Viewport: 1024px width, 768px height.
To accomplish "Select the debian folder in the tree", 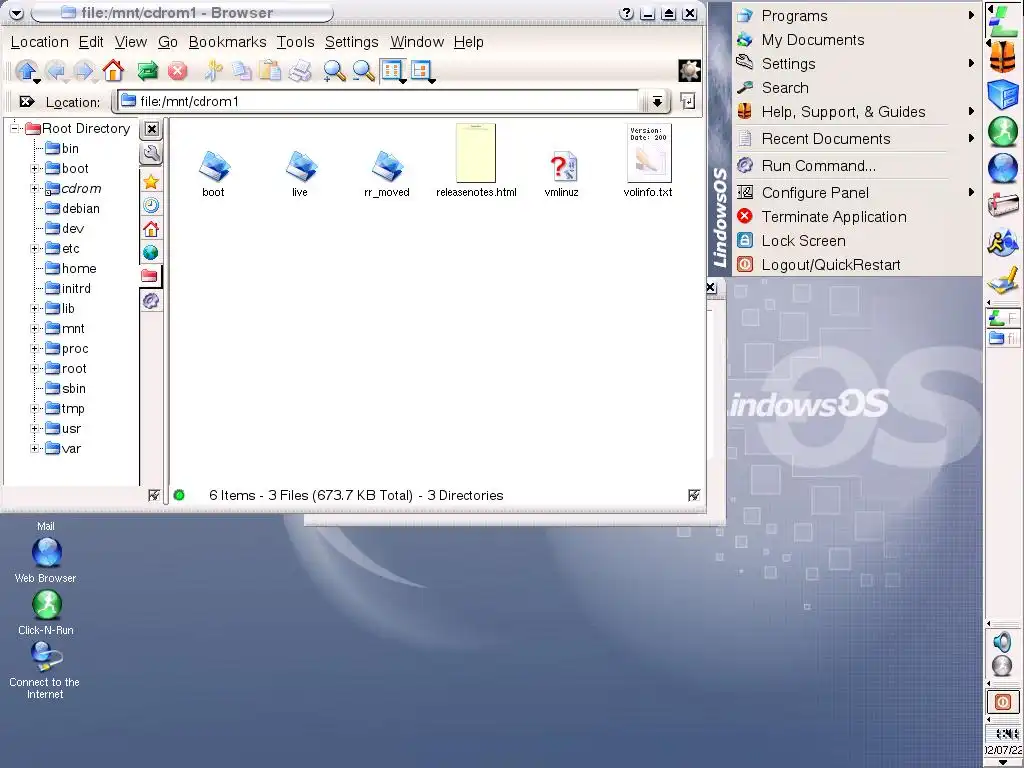I will click(x=72, y=208).
